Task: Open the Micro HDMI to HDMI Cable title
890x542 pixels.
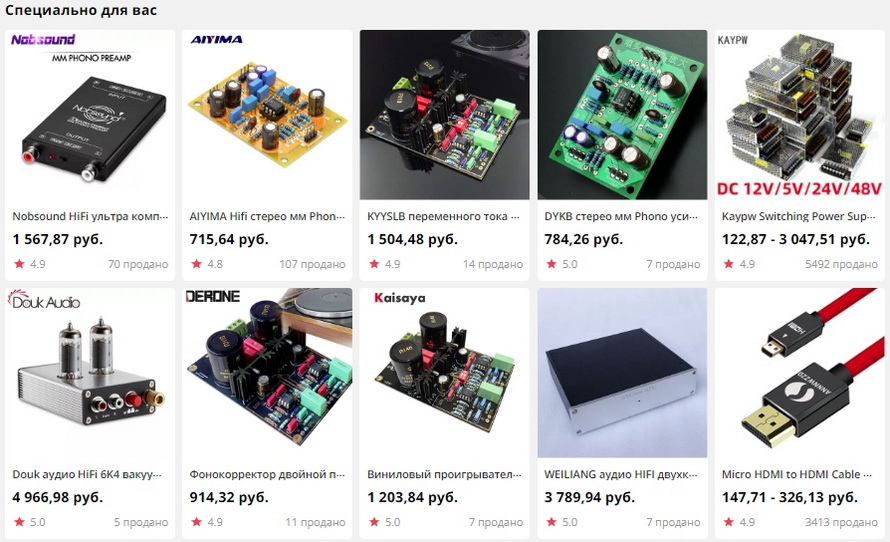Action: [797, 474]
